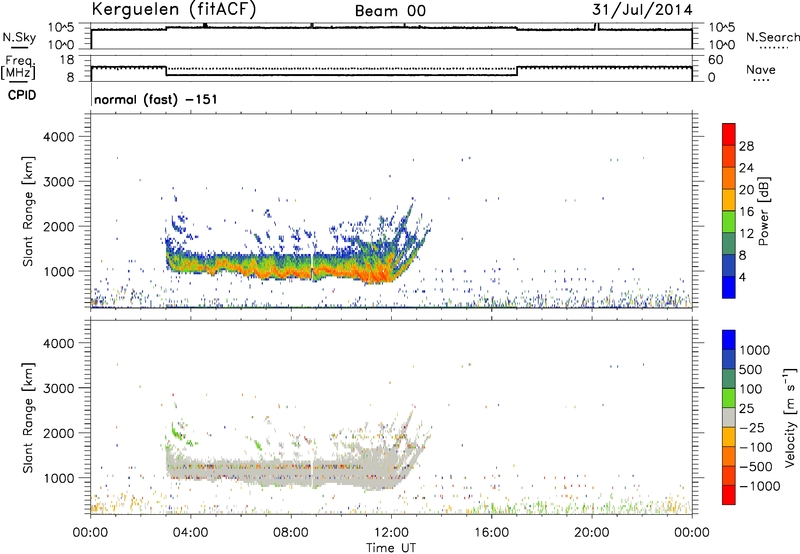The image size is (800, 554).
Task: Click the frequency step-down near 03:00
Action: point(166,71)
